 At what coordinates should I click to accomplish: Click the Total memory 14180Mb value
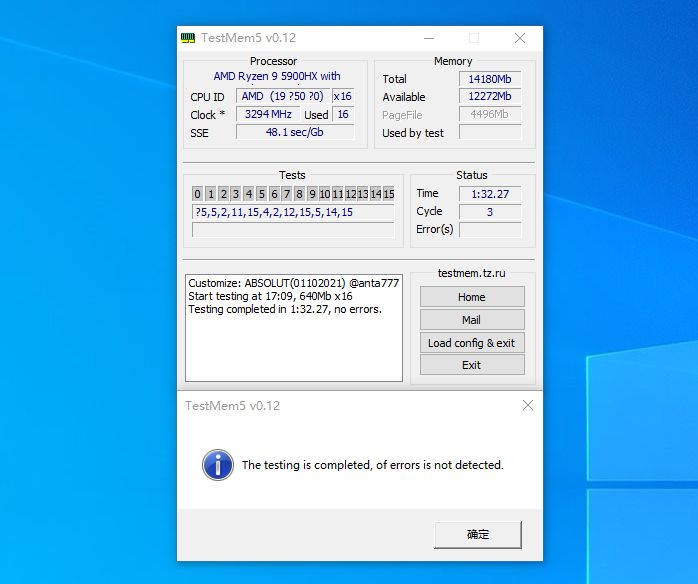click(490, 79)
